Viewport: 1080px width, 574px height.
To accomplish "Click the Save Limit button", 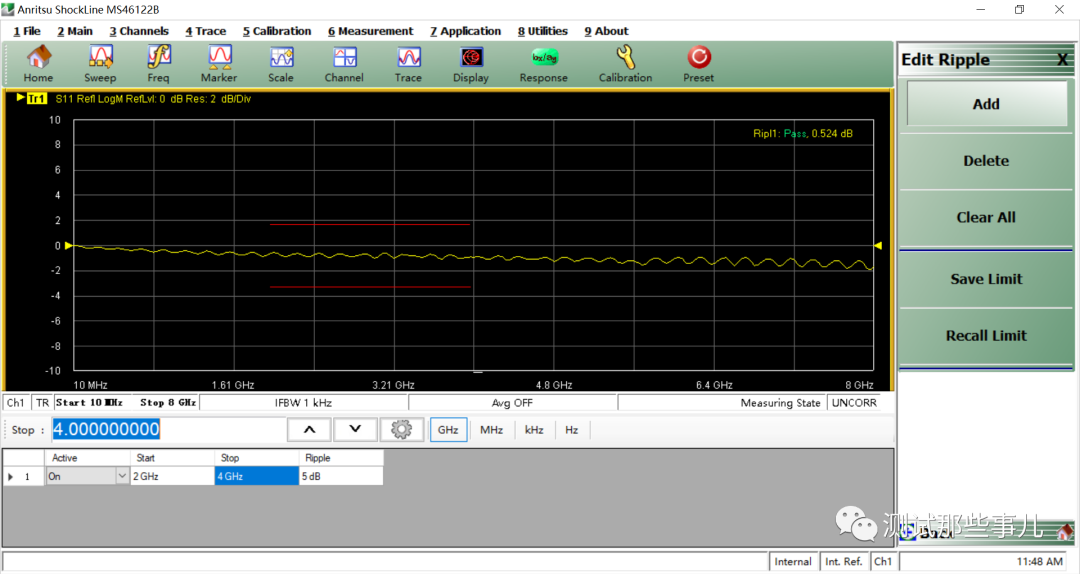I will pos(986,279).
